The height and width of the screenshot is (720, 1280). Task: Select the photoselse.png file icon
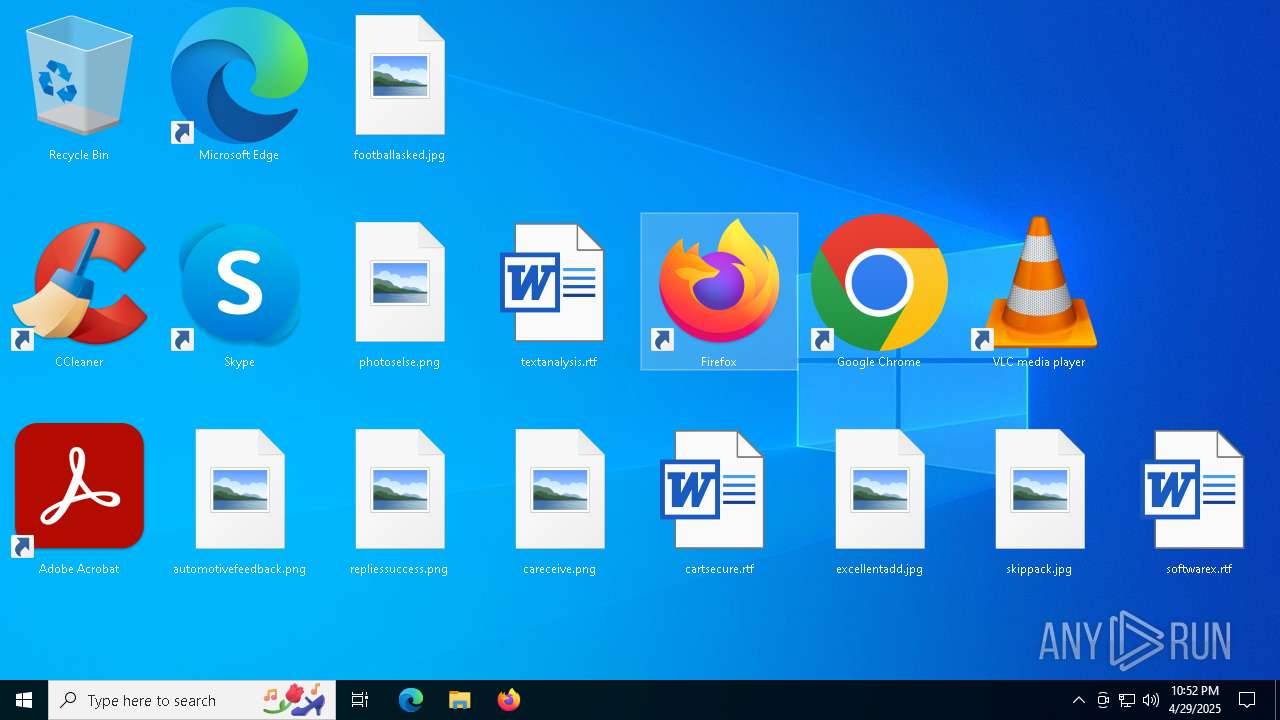tap(399, 295)
